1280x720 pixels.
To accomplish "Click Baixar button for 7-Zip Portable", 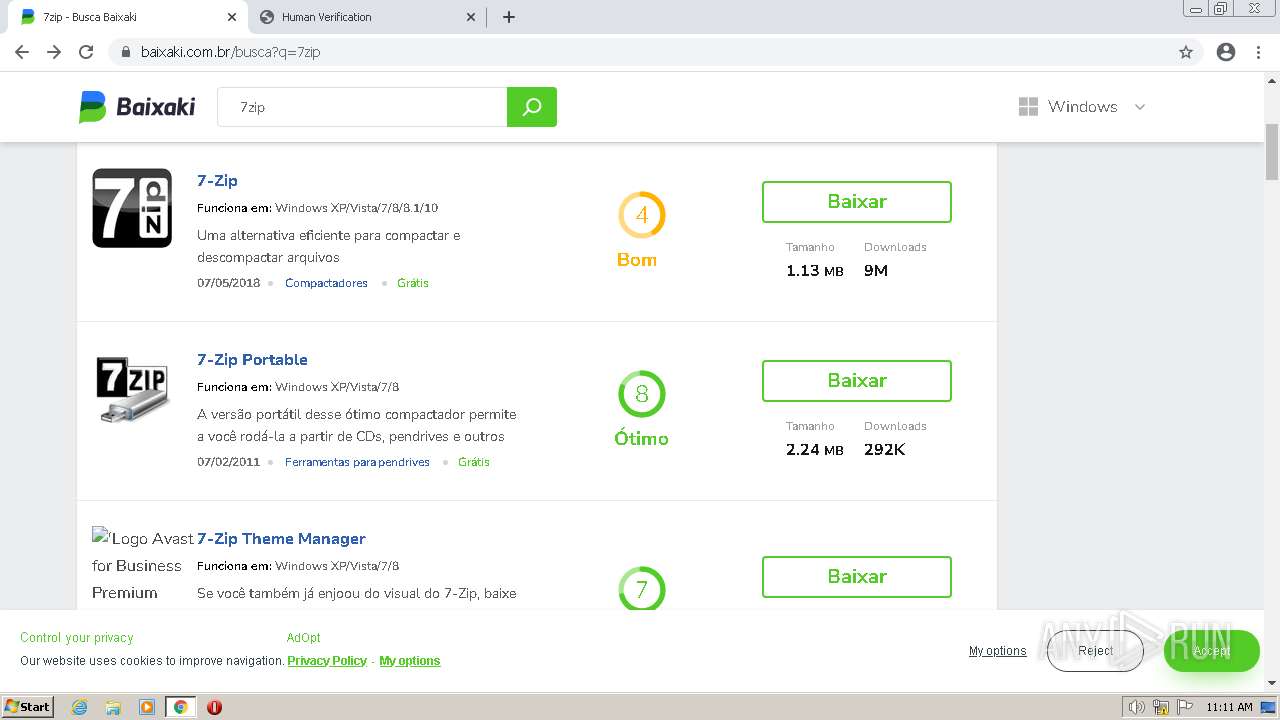I will click(857, 381).
